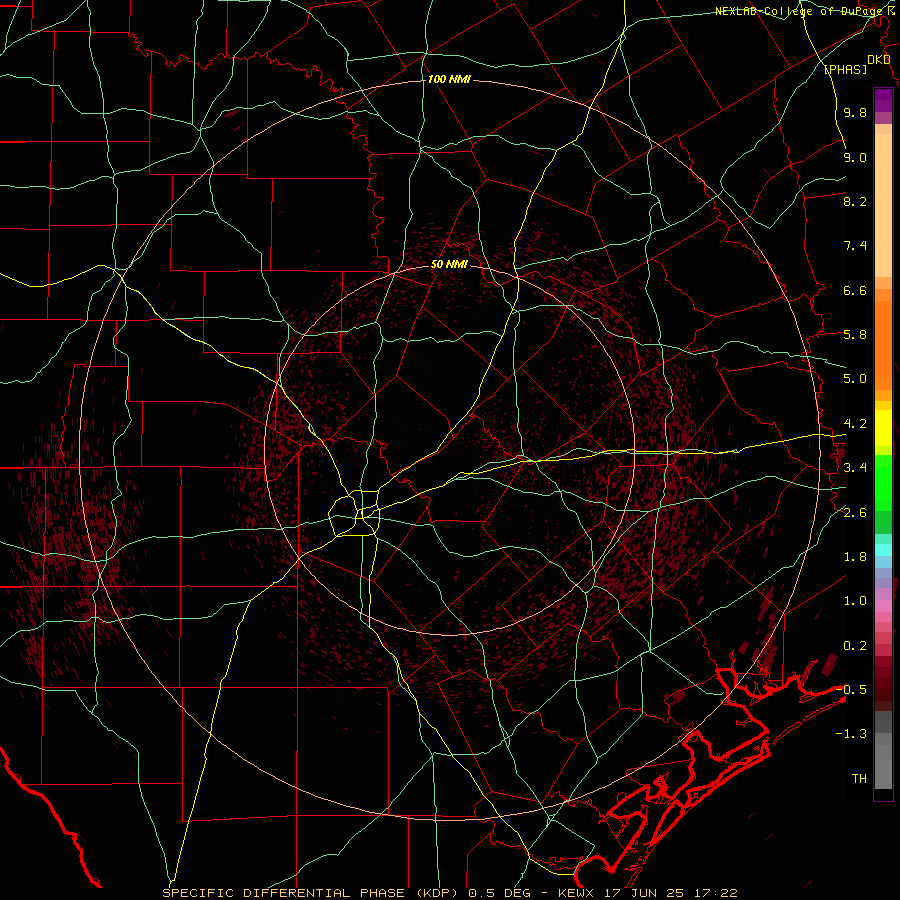Pick the purple swatch at top of color bar
Image resolution: width=900 pixels, height=900 pixels.
coord(883,100)
